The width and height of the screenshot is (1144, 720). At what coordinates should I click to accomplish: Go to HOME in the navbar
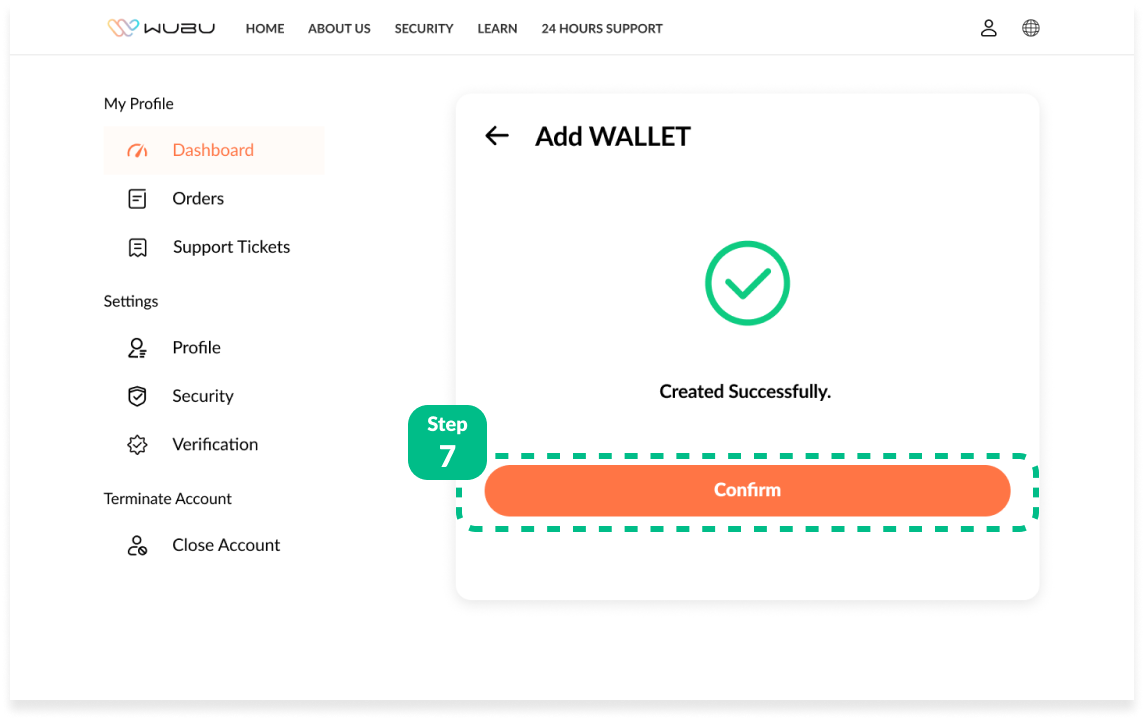(265, 29)
